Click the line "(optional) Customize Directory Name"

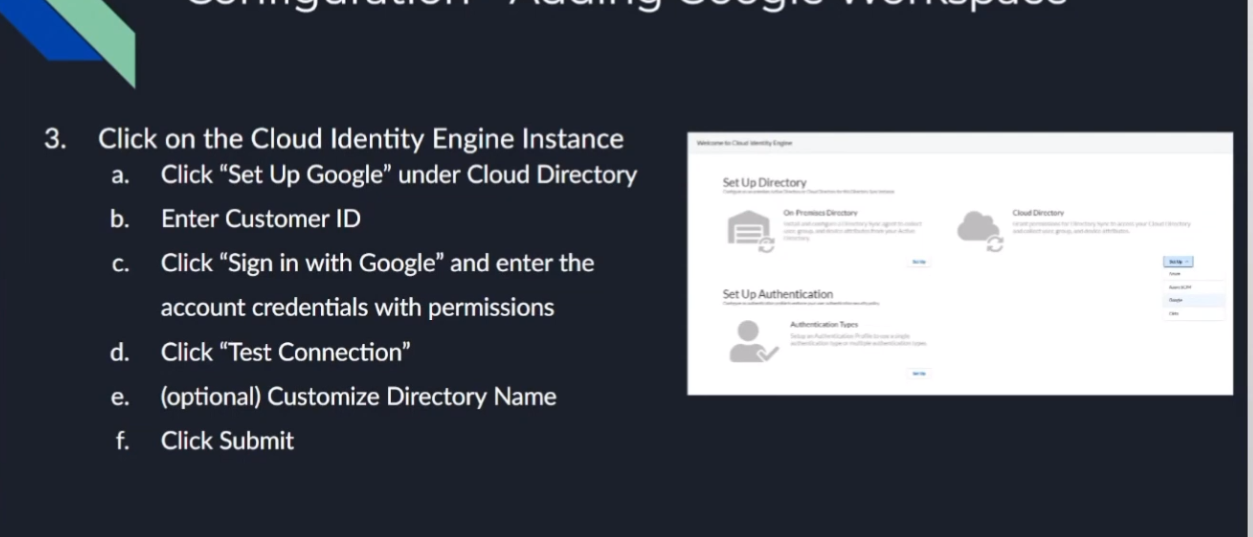(x=358, y=397)
